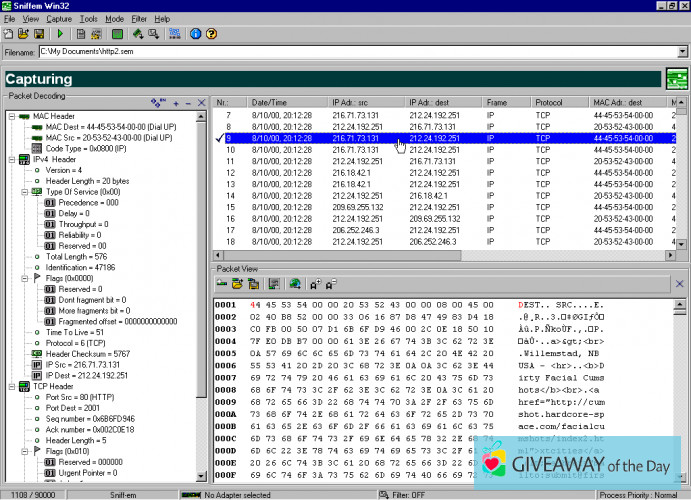Click the Save file floppy disk icon

(37, 33)
